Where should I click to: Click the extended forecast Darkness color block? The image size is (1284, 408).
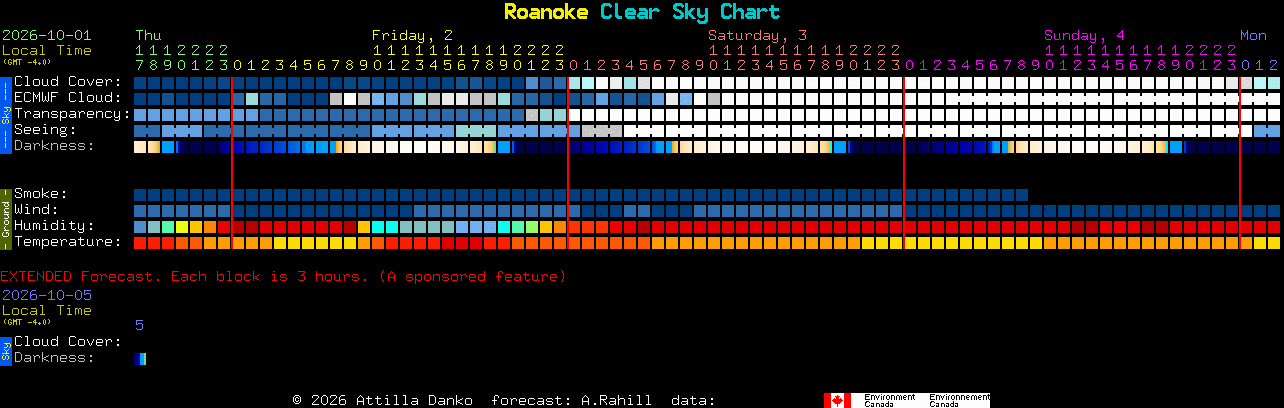pos(140,358)
